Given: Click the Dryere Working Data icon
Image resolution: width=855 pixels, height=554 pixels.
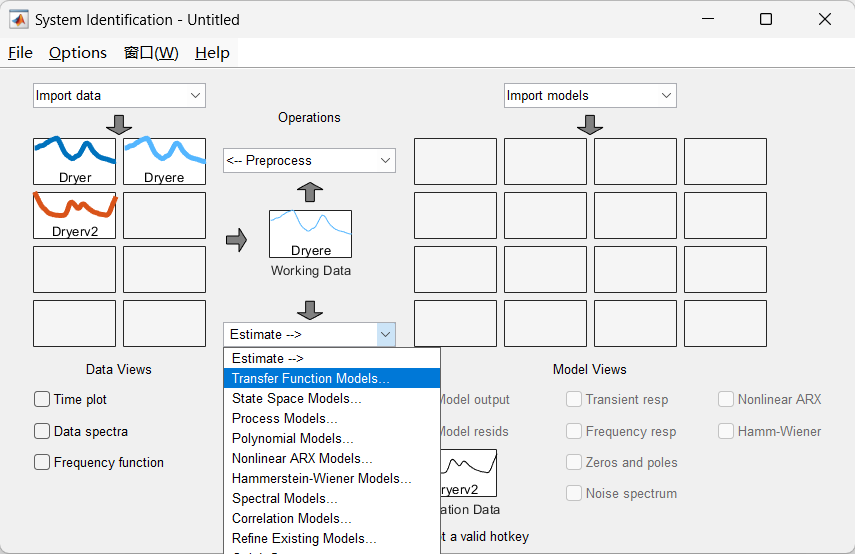Looking at the screenshot, I should click(310, 234).
